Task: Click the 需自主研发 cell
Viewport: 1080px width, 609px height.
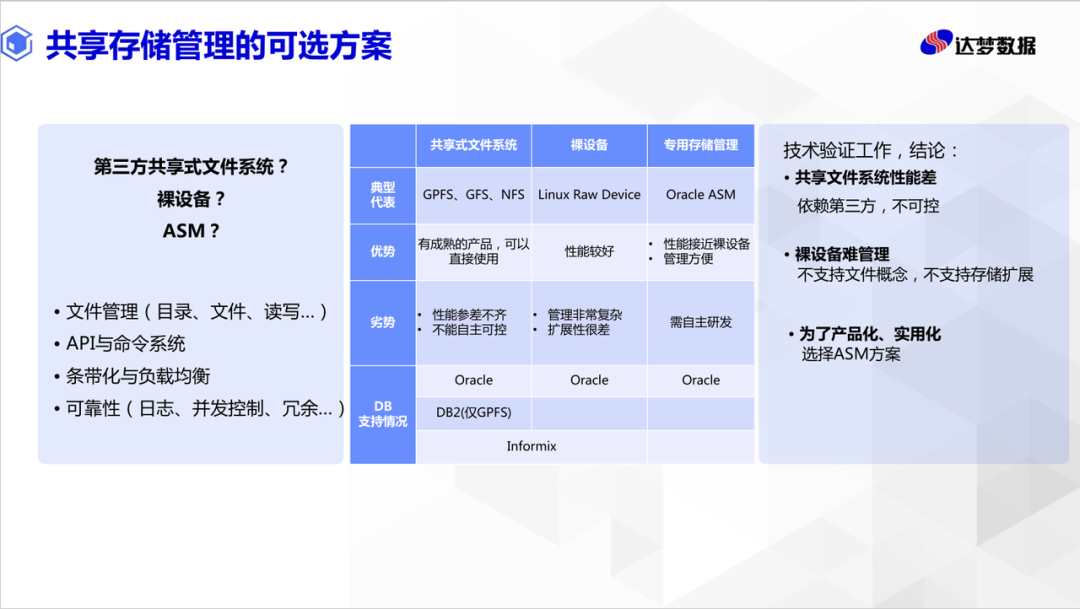Action: [x=700, y=322]
